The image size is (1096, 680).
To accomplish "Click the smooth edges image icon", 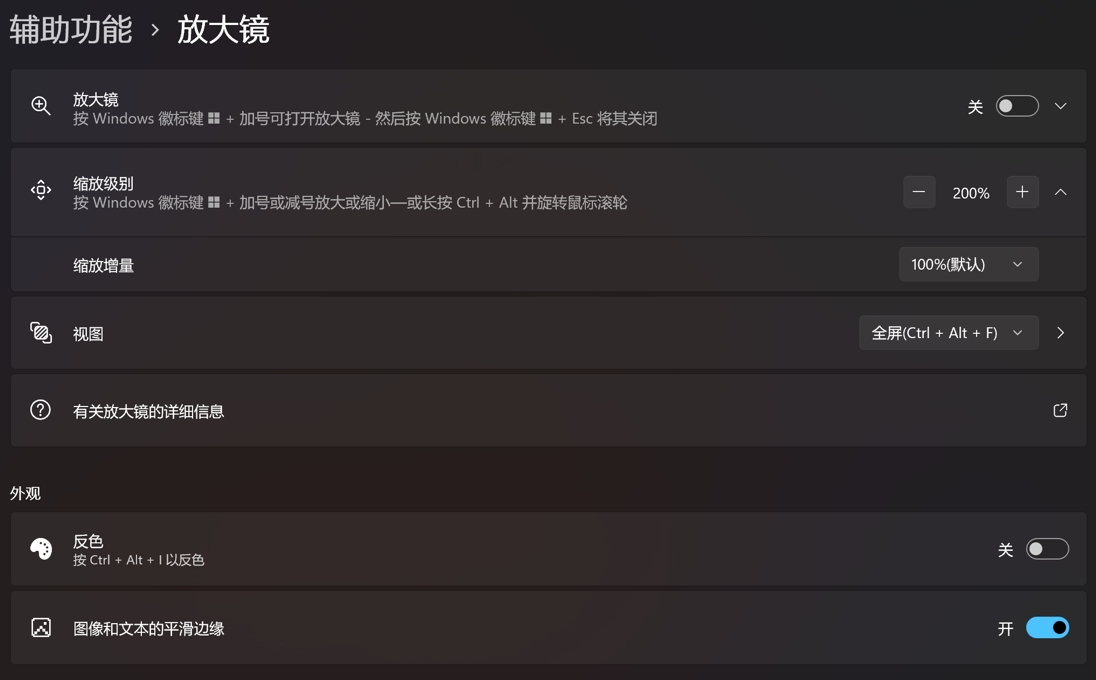I will click(x=41, y=628).
